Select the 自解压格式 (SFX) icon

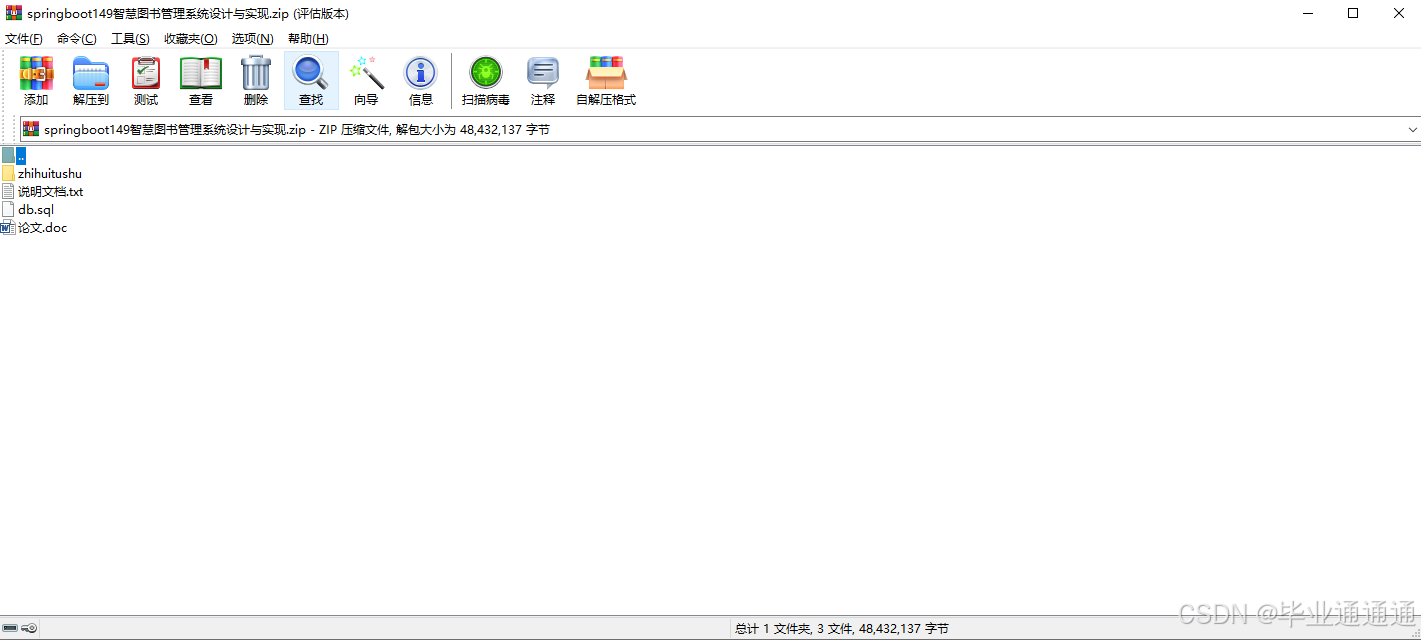(x=605, y=80)
